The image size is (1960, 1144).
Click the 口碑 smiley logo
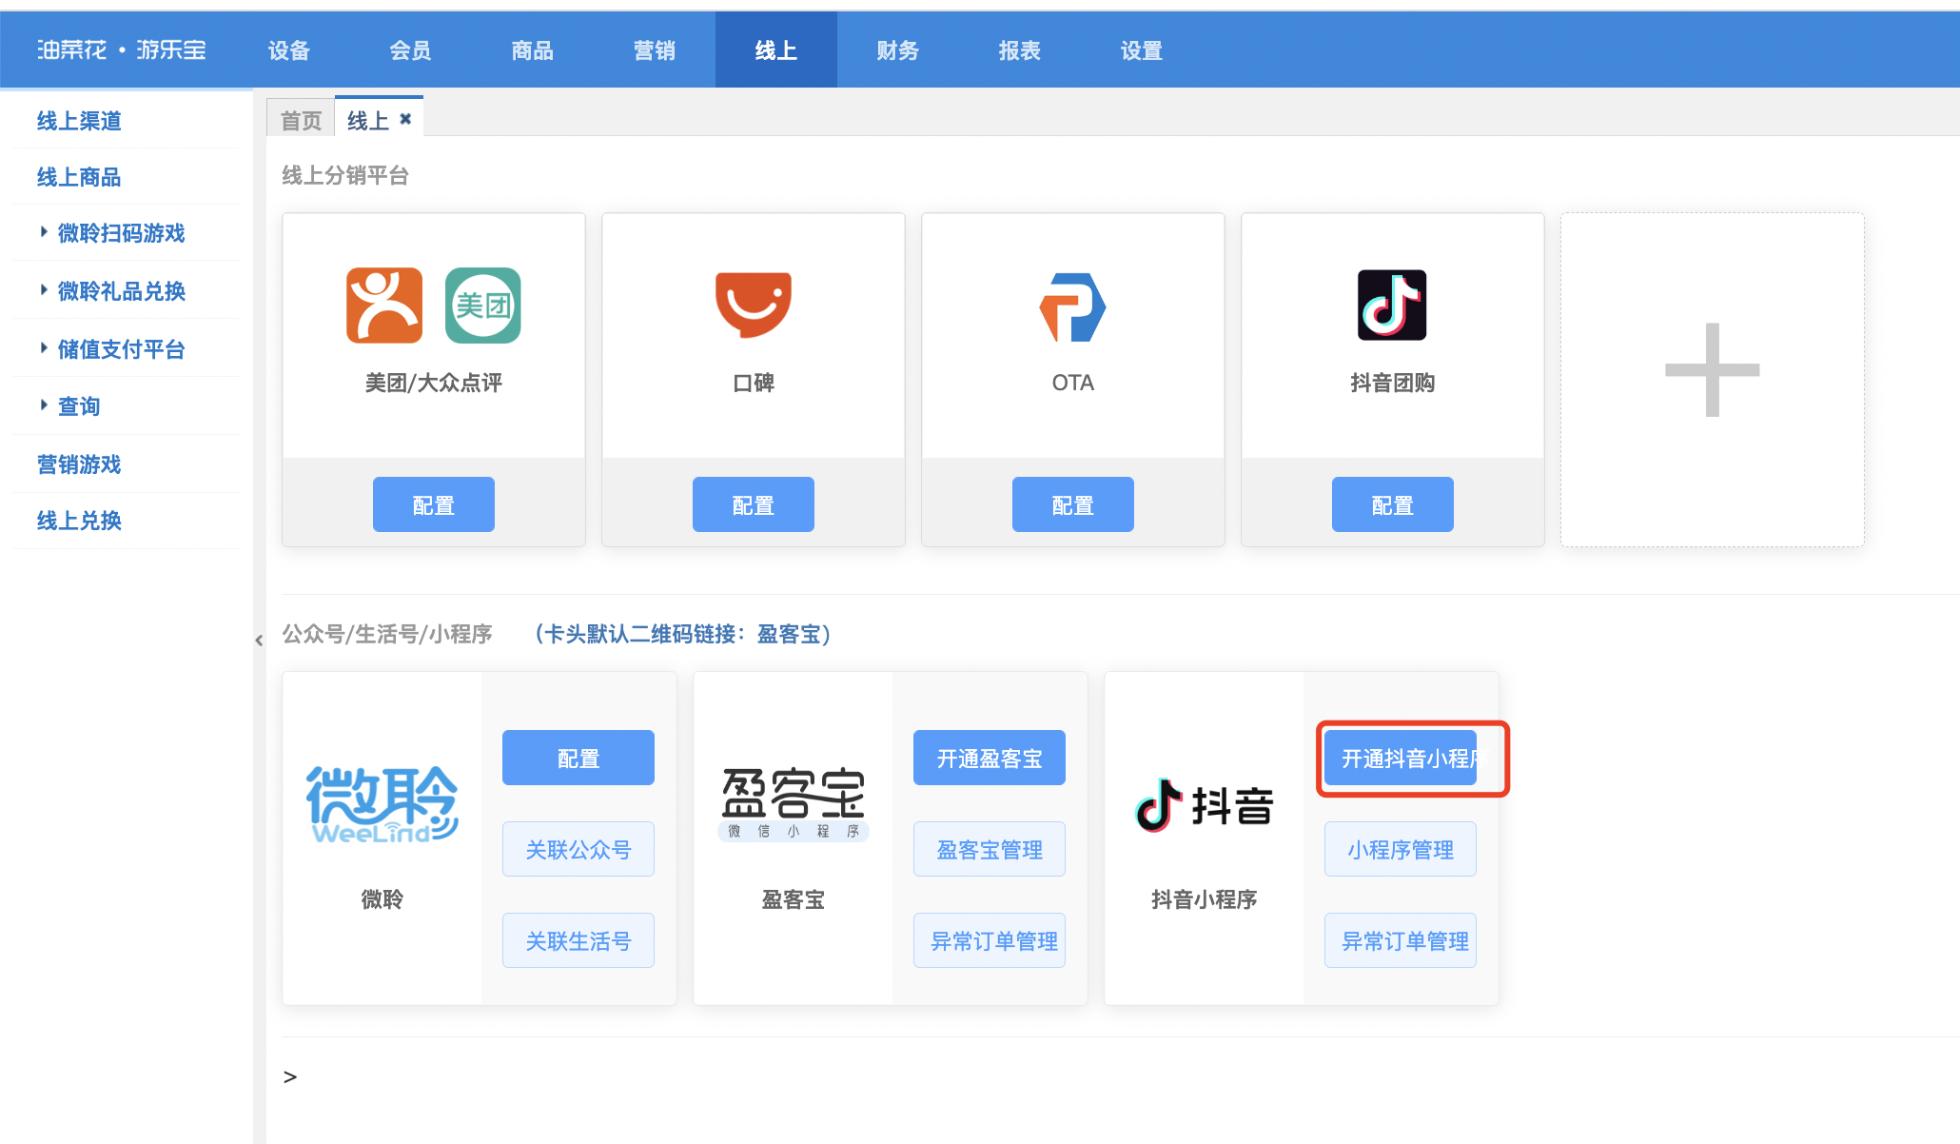[753, 304]
